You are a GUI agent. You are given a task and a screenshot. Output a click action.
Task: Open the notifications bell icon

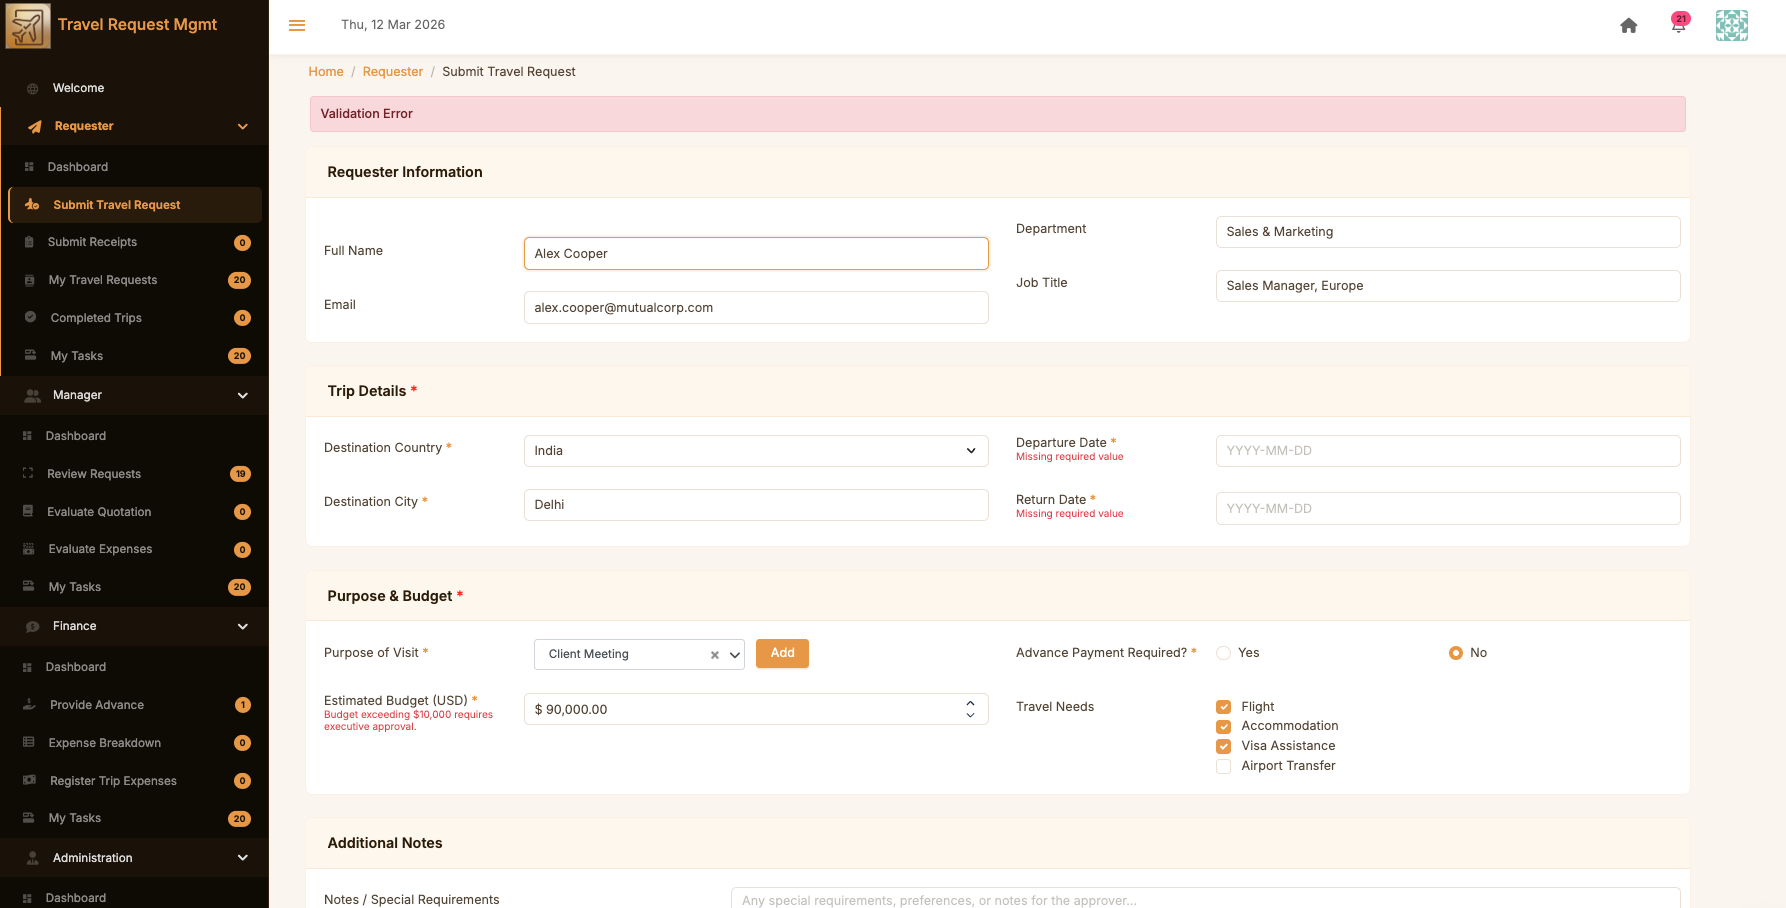tap(1678, 25)
